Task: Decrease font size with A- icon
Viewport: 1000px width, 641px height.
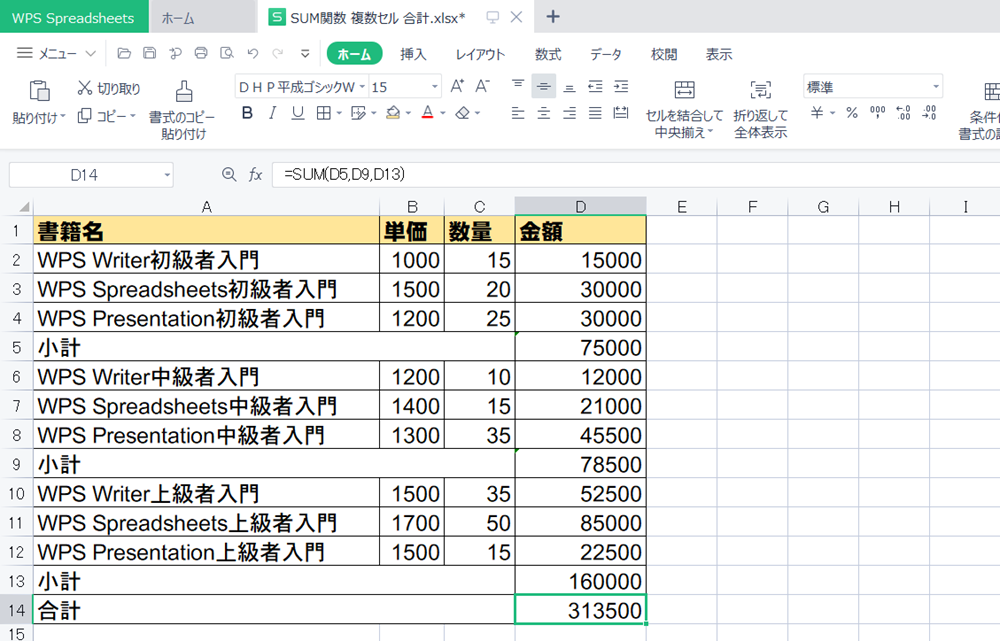Action: 483,86
